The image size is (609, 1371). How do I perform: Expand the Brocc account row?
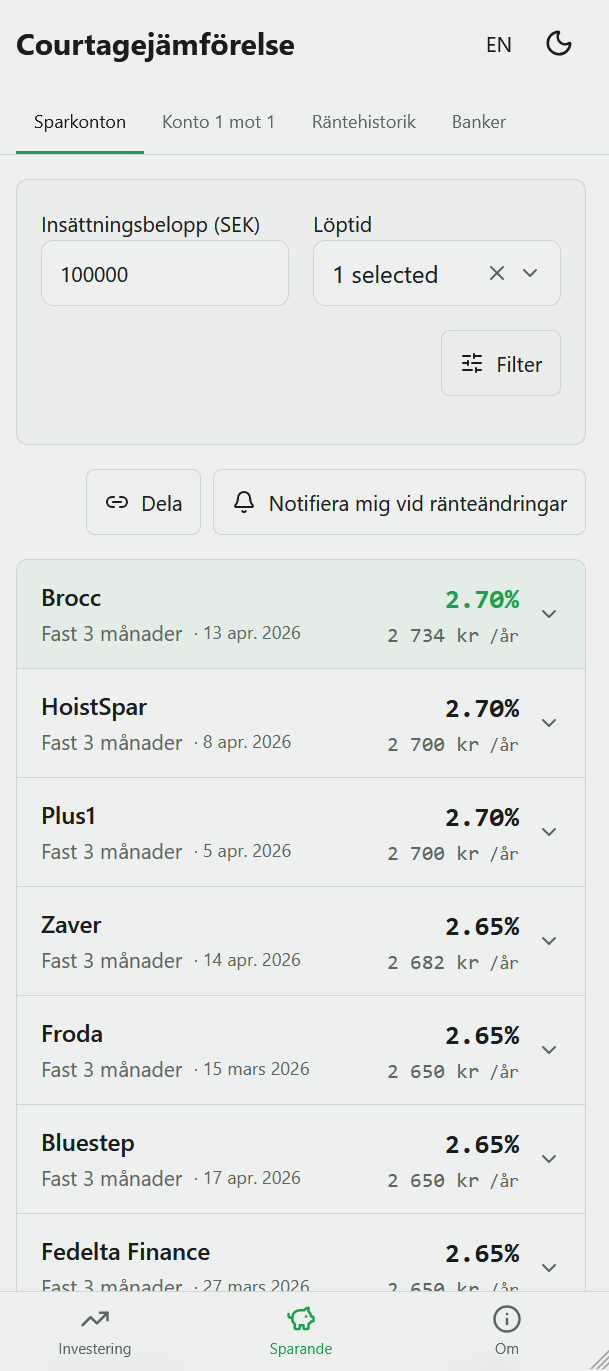pos(548,614)
